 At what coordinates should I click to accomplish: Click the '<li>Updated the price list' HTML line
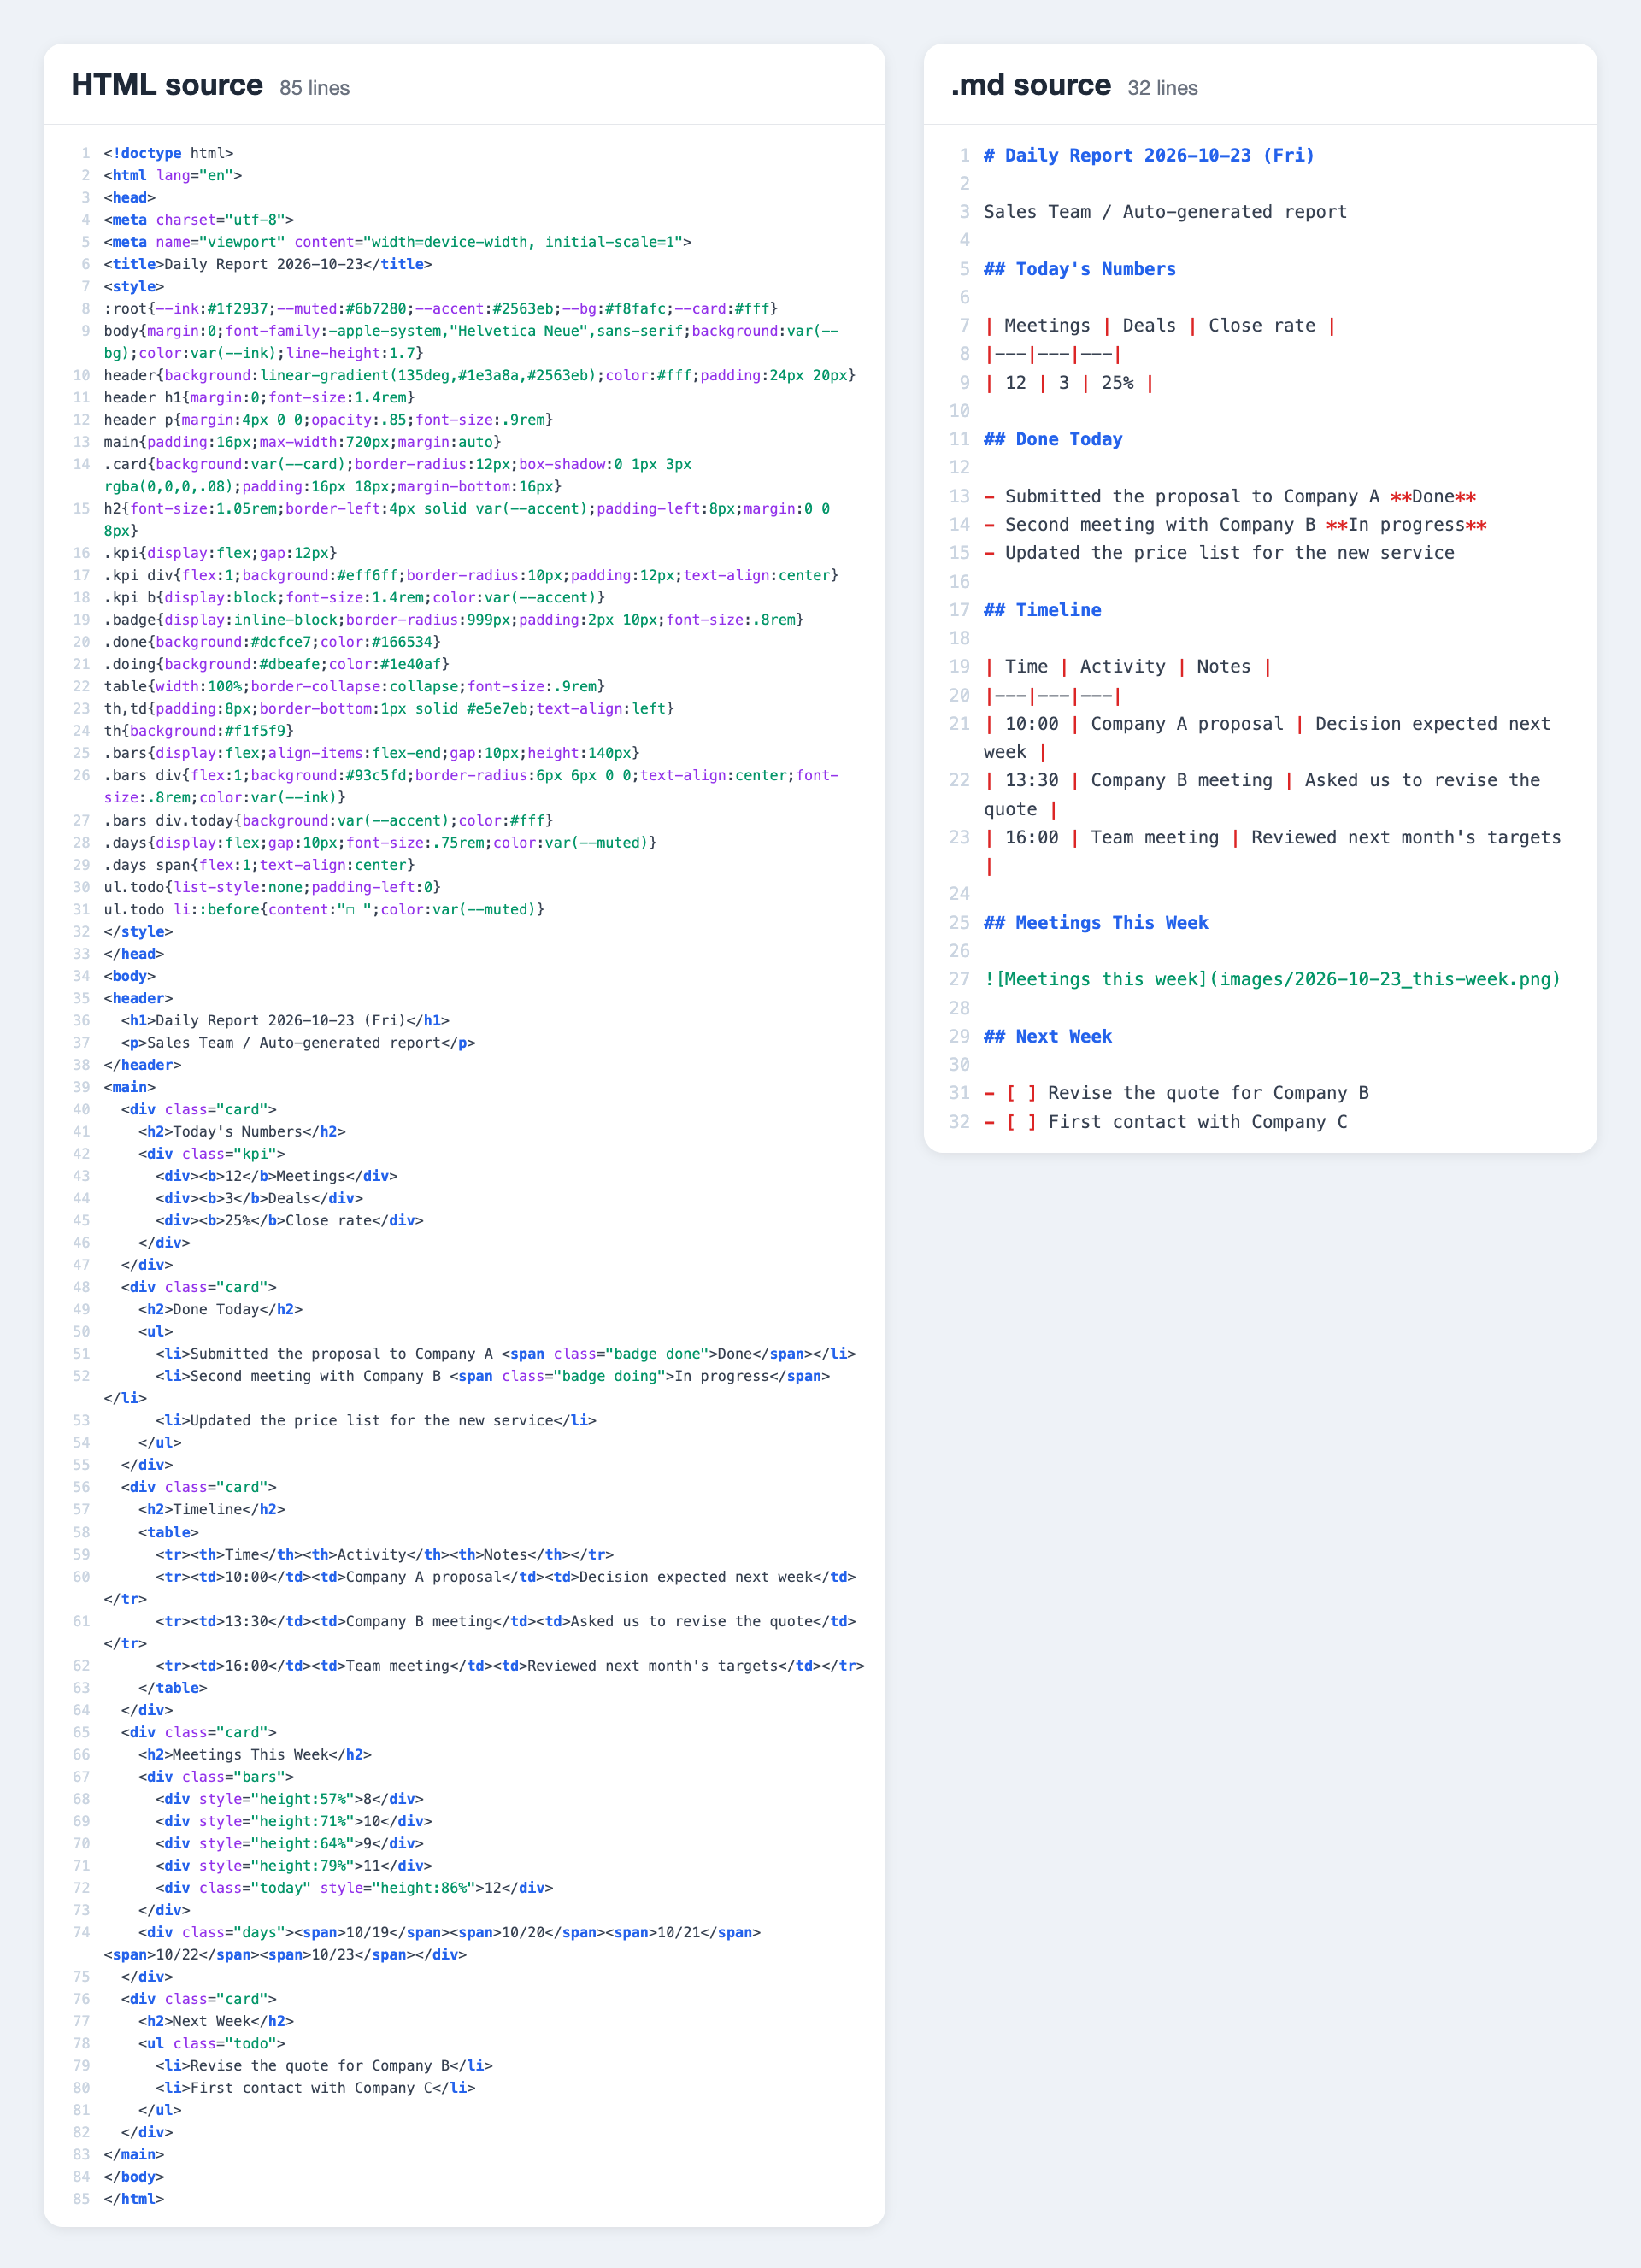[x=376, y=1420]
